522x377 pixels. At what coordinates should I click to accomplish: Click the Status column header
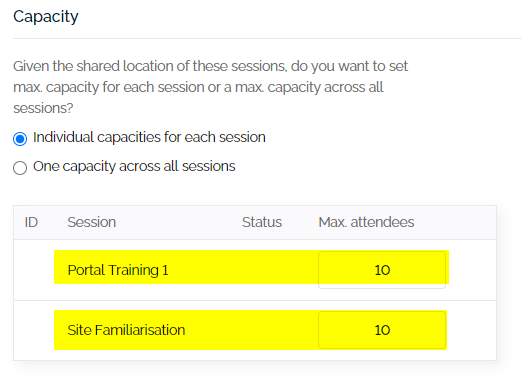pyautogui.click(x=262, y=222)
